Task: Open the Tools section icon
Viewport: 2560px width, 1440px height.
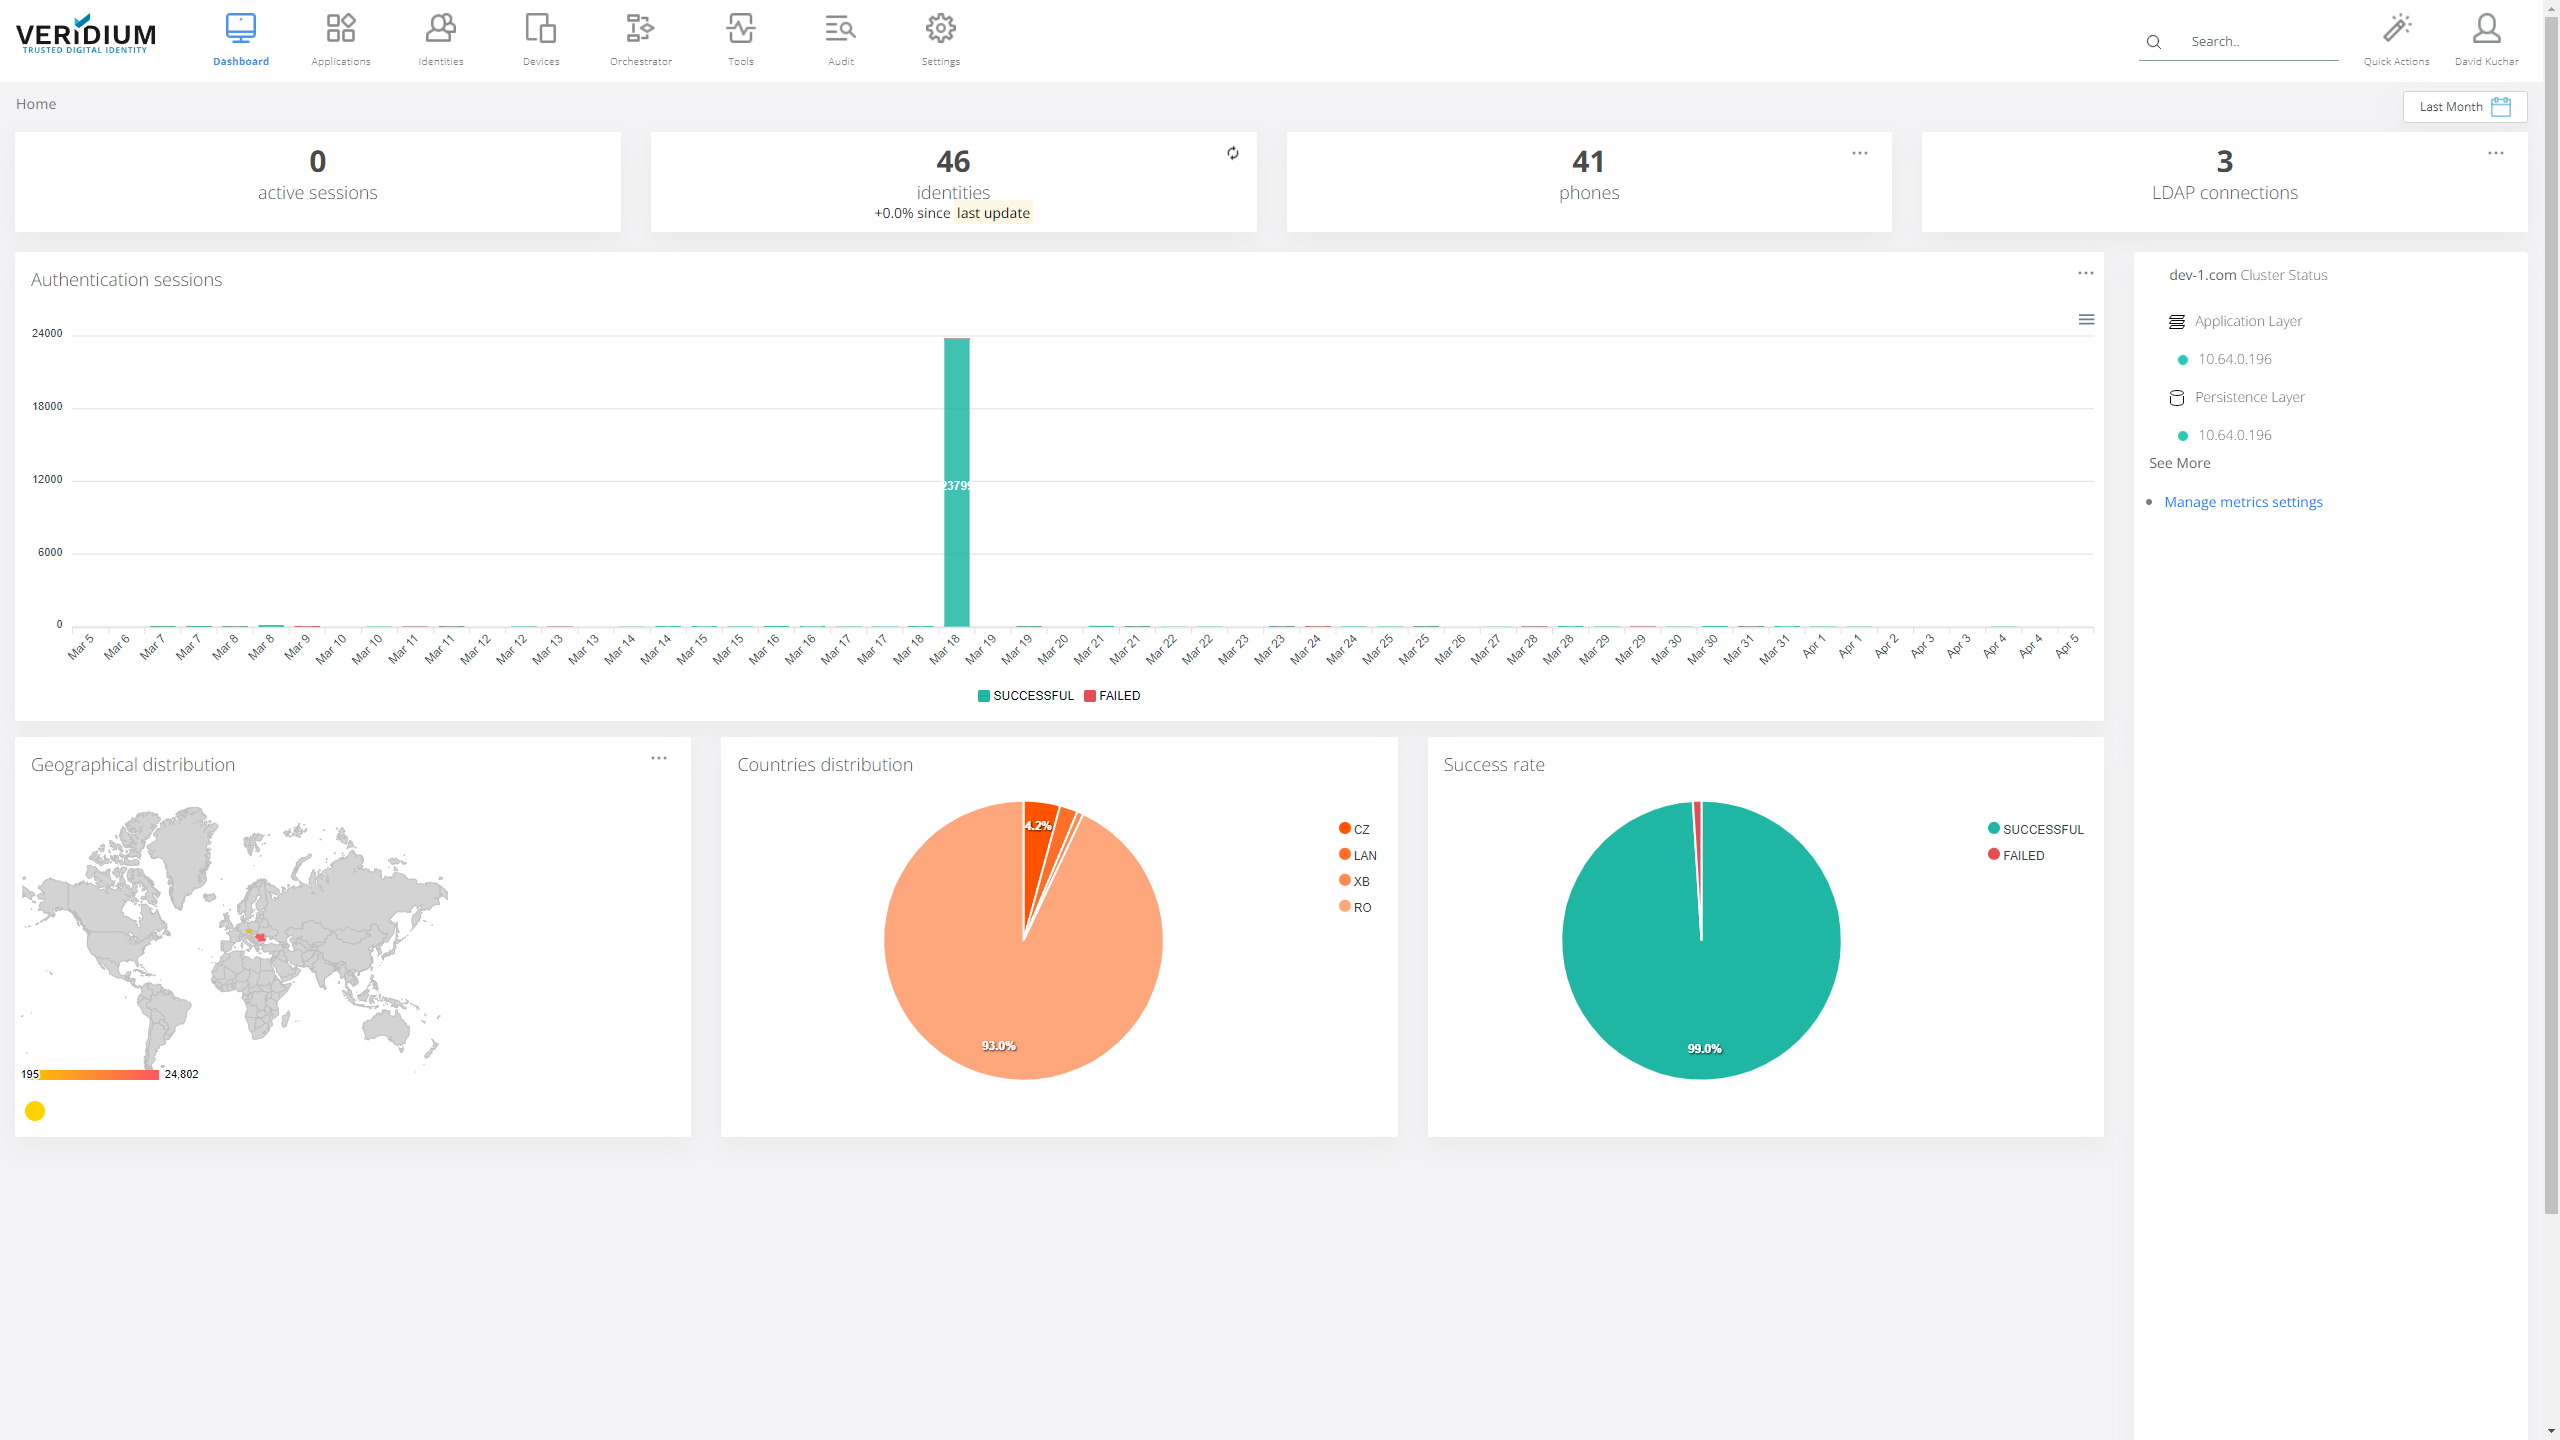Action: pyautogui.click(x=740, y=29)
